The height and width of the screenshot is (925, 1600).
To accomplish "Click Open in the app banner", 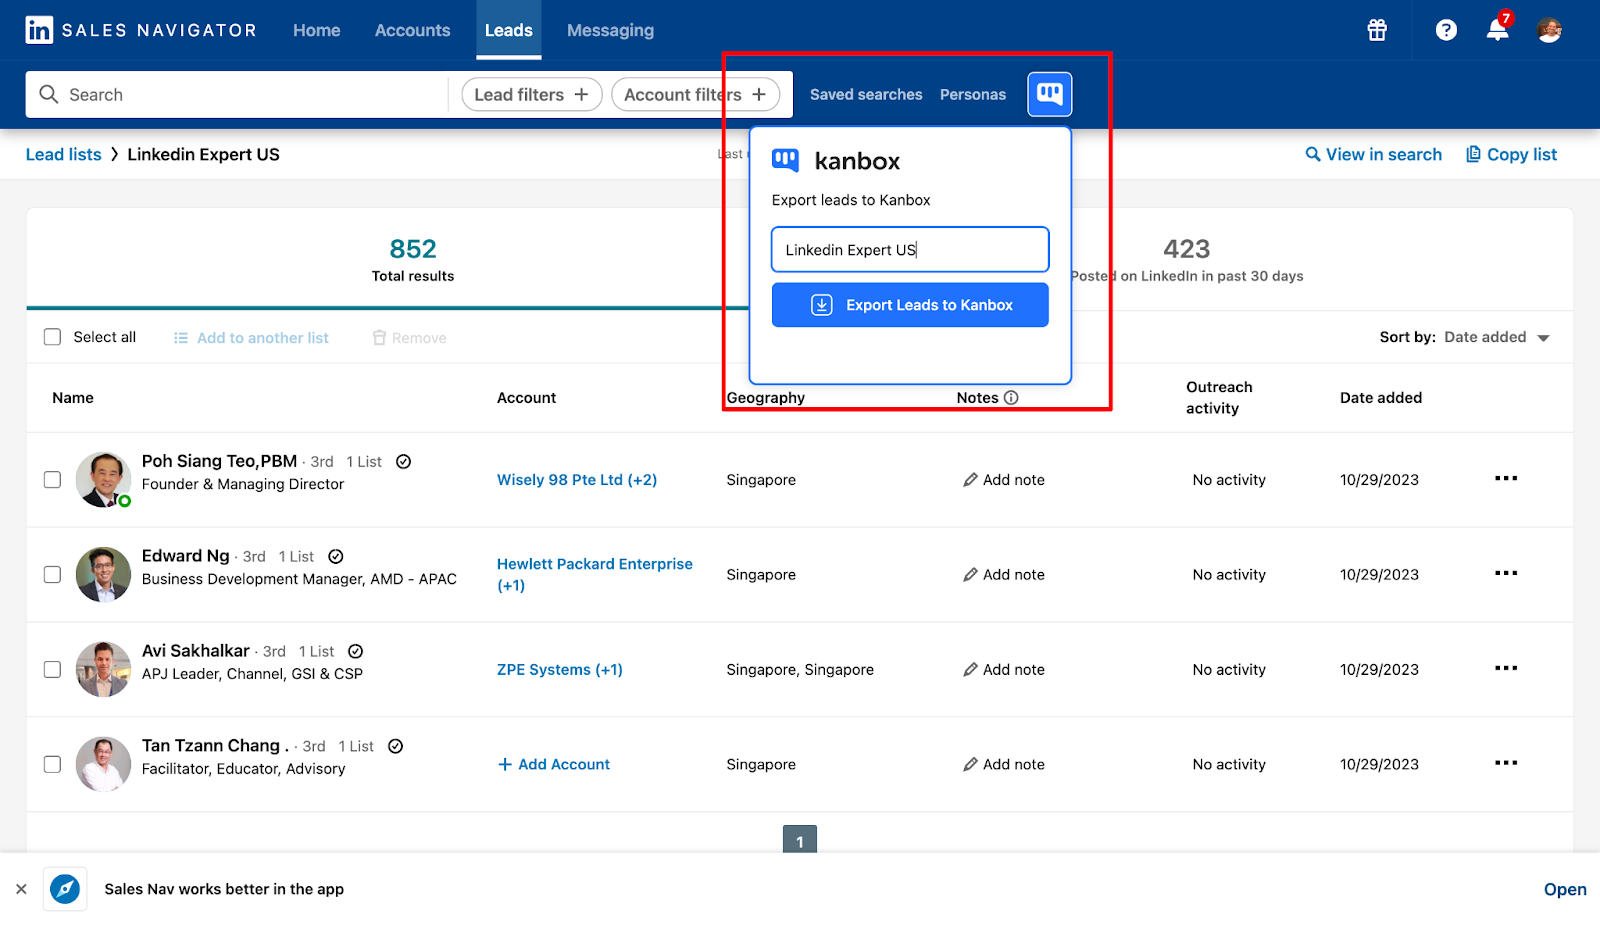I will click(x=1565, y=889).
